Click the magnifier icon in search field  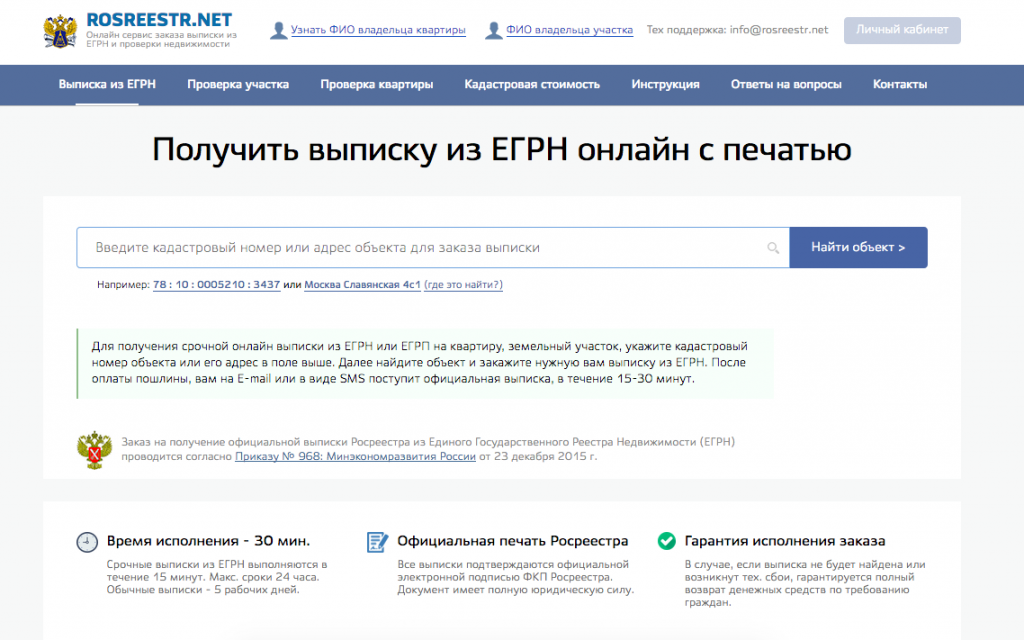click(x=773, y=248)
